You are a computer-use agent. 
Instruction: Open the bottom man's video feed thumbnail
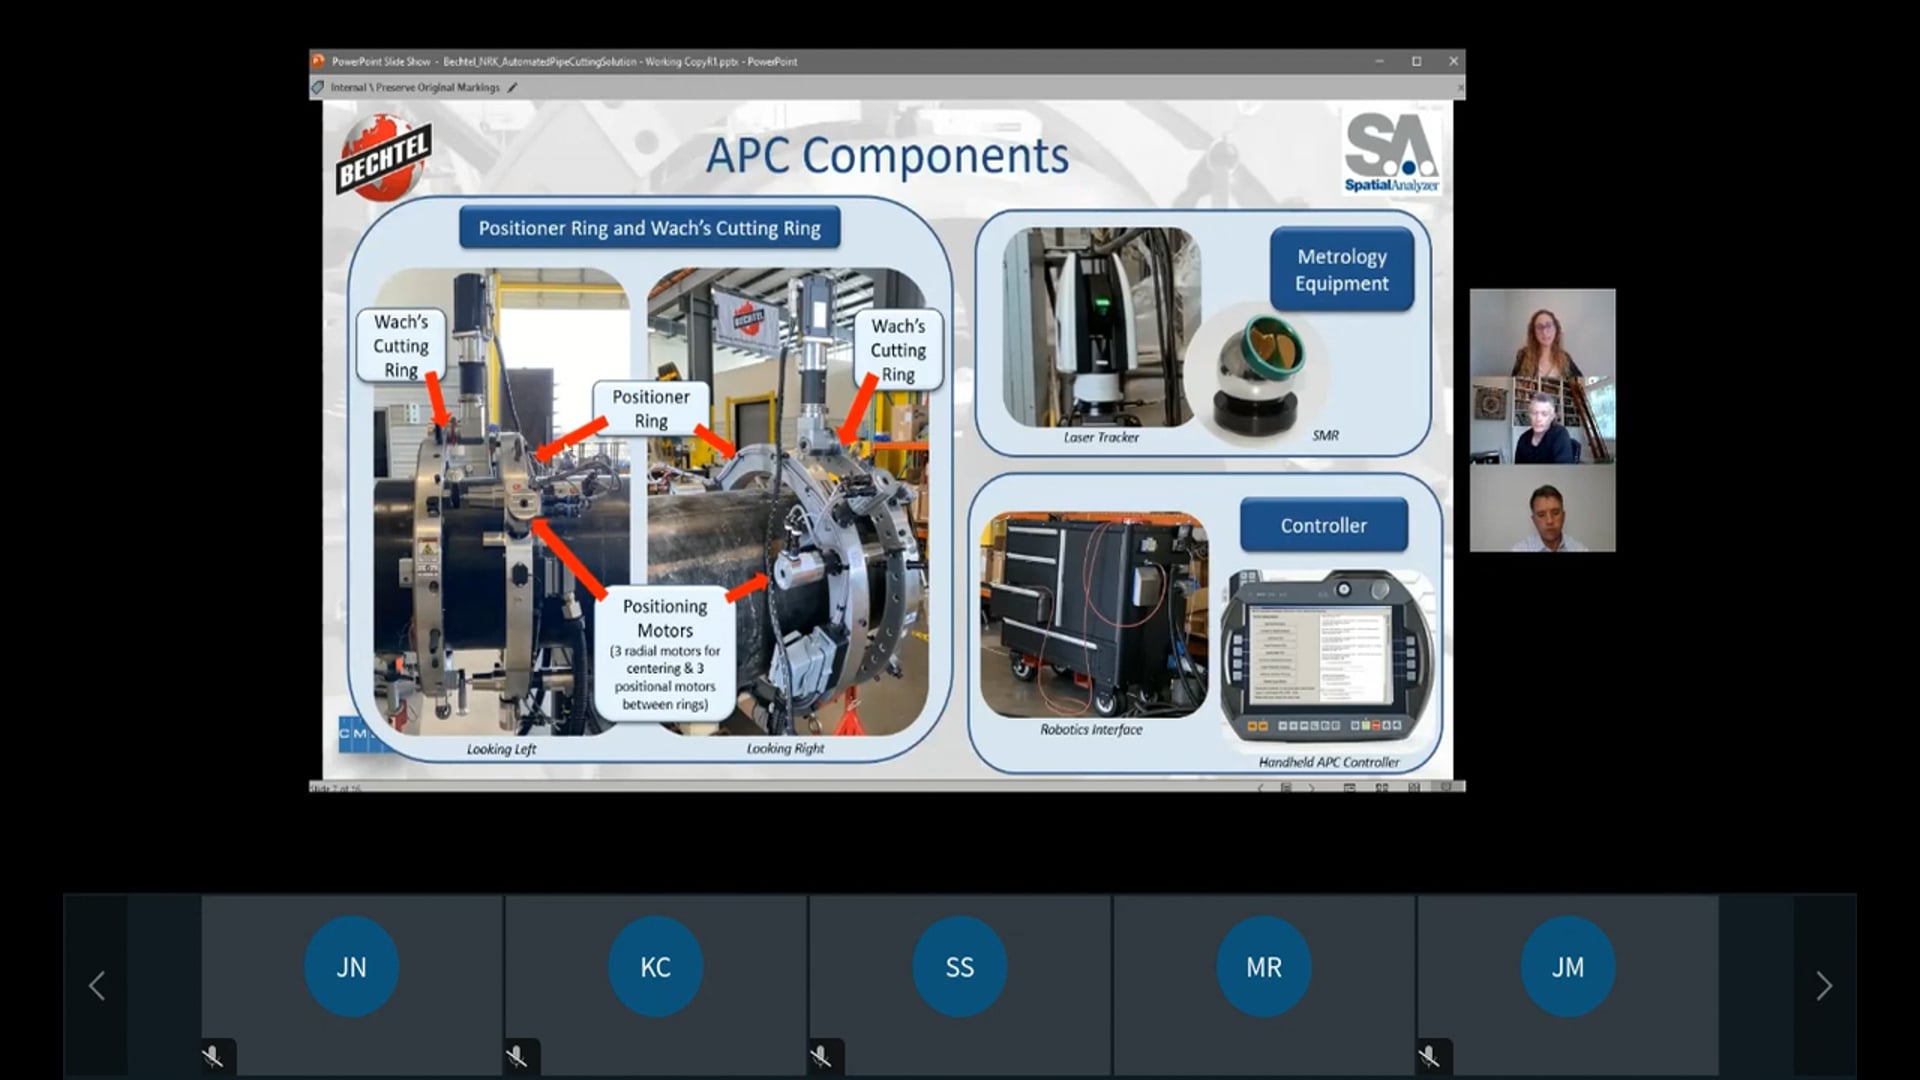tap(1542, 508)
